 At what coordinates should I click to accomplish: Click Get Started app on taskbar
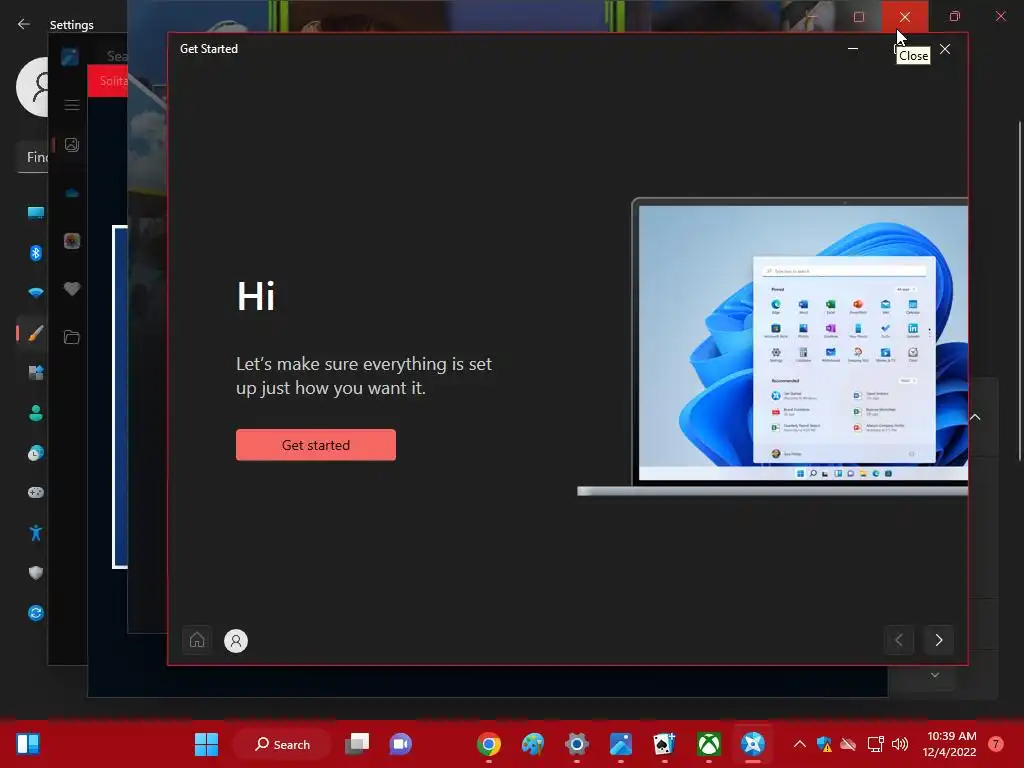[752, 744]
